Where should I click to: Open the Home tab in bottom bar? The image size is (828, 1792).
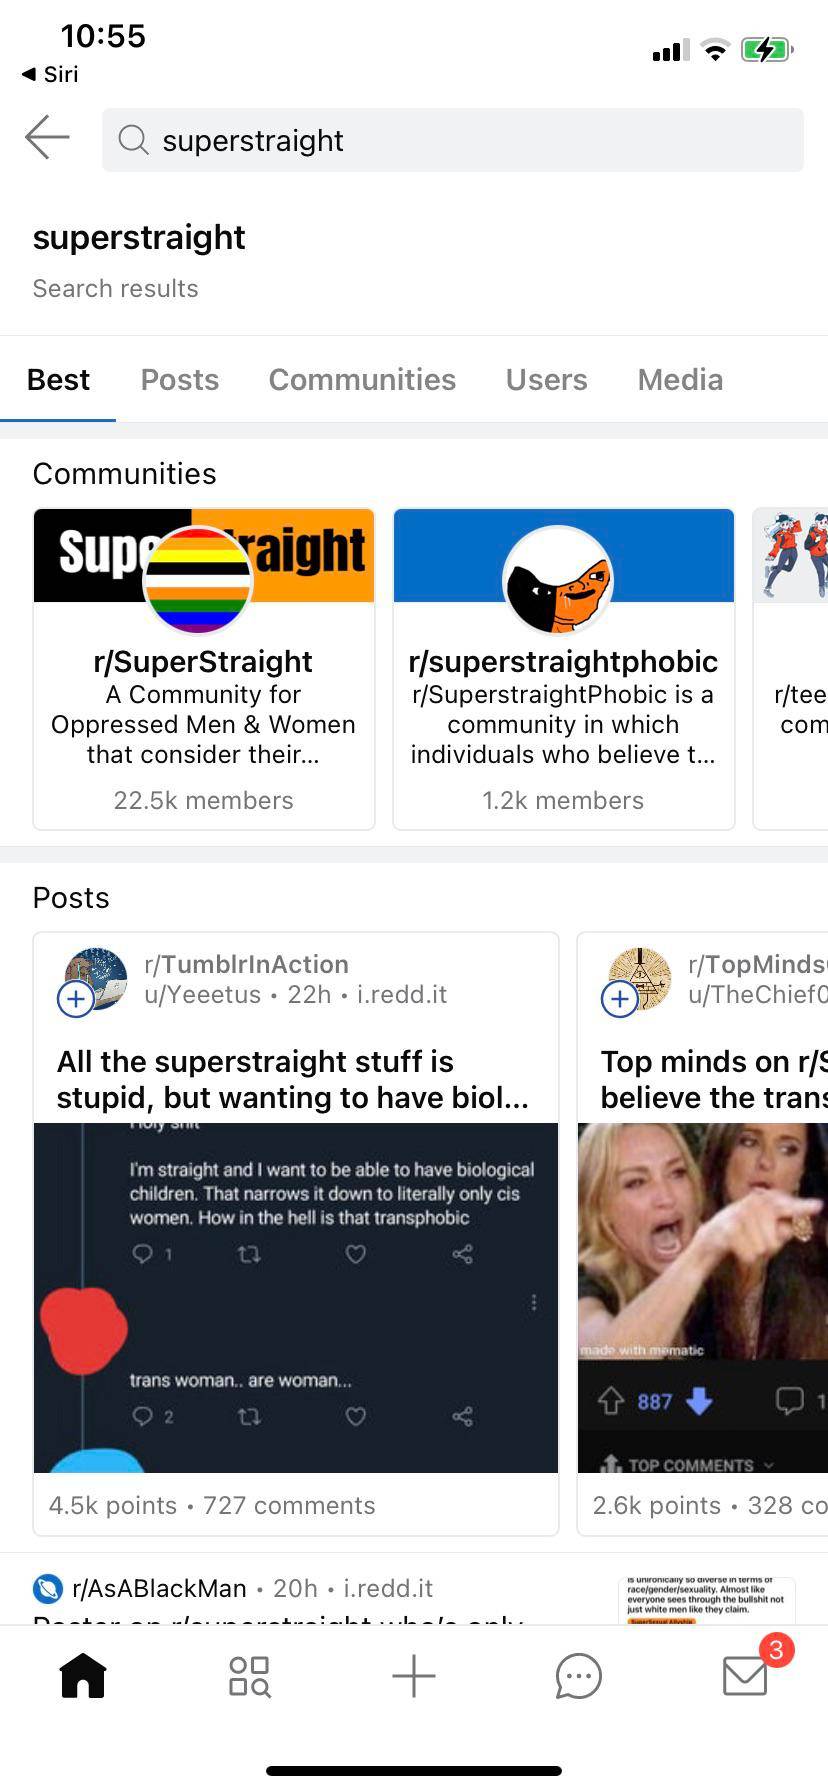click(x=83, y=1675)
